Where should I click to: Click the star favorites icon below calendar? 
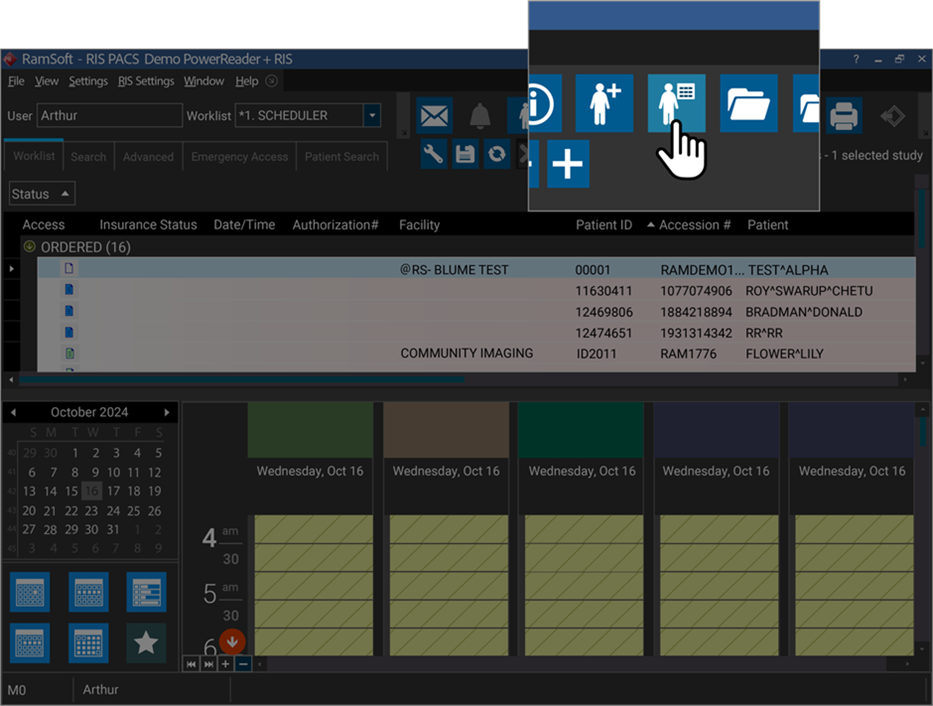tap(146, 643)
